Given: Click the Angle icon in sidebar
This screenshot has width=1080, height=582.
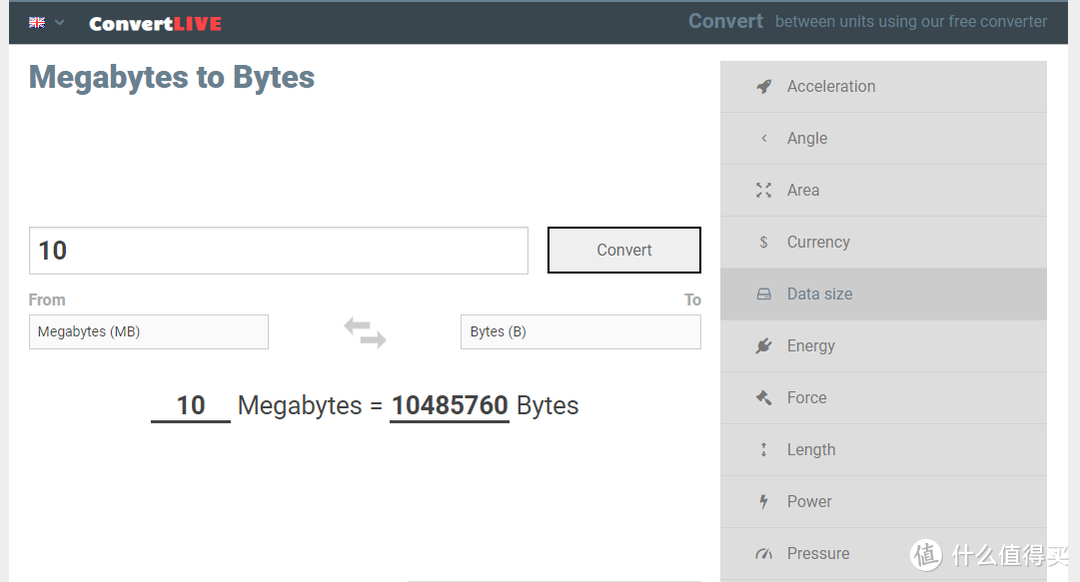Looking at the screenshot, I should tap(764, 138).
